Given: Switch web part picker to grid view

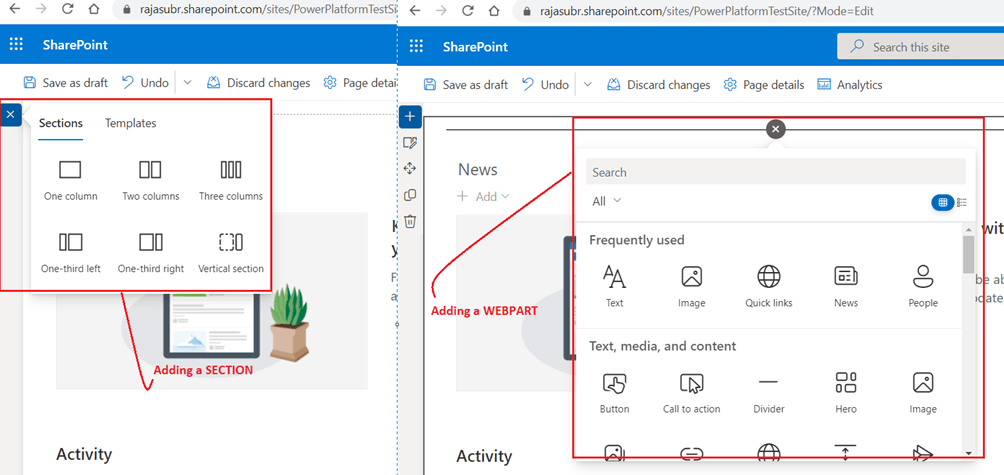Looking at the screenshot, I should [x=941, y=203].
